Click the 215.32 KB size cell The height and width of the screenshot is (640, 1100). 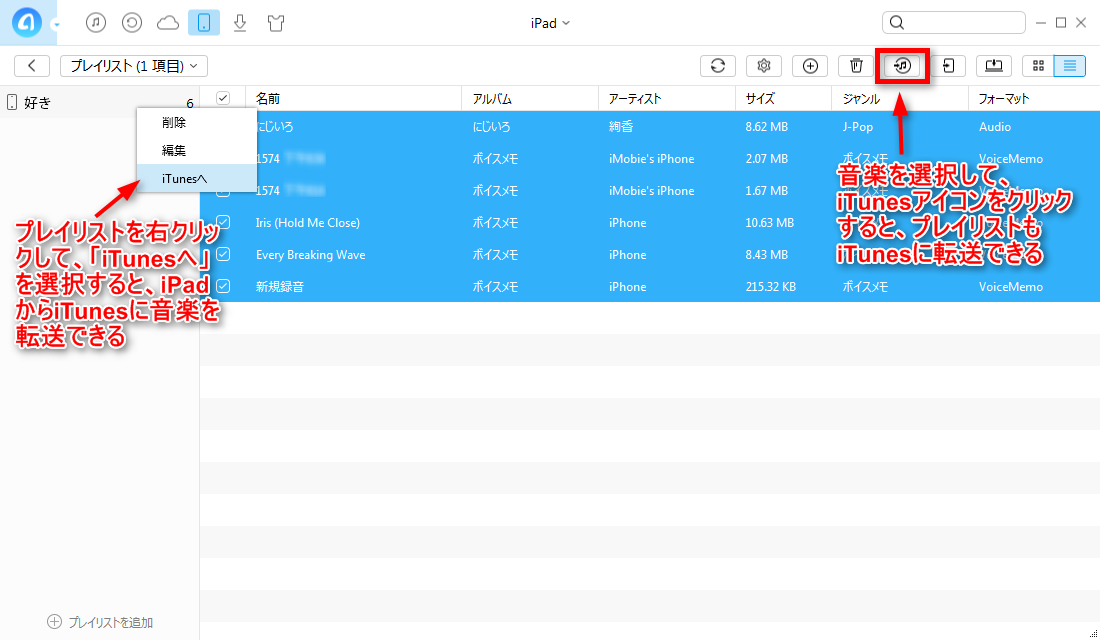tap(770, 286)
